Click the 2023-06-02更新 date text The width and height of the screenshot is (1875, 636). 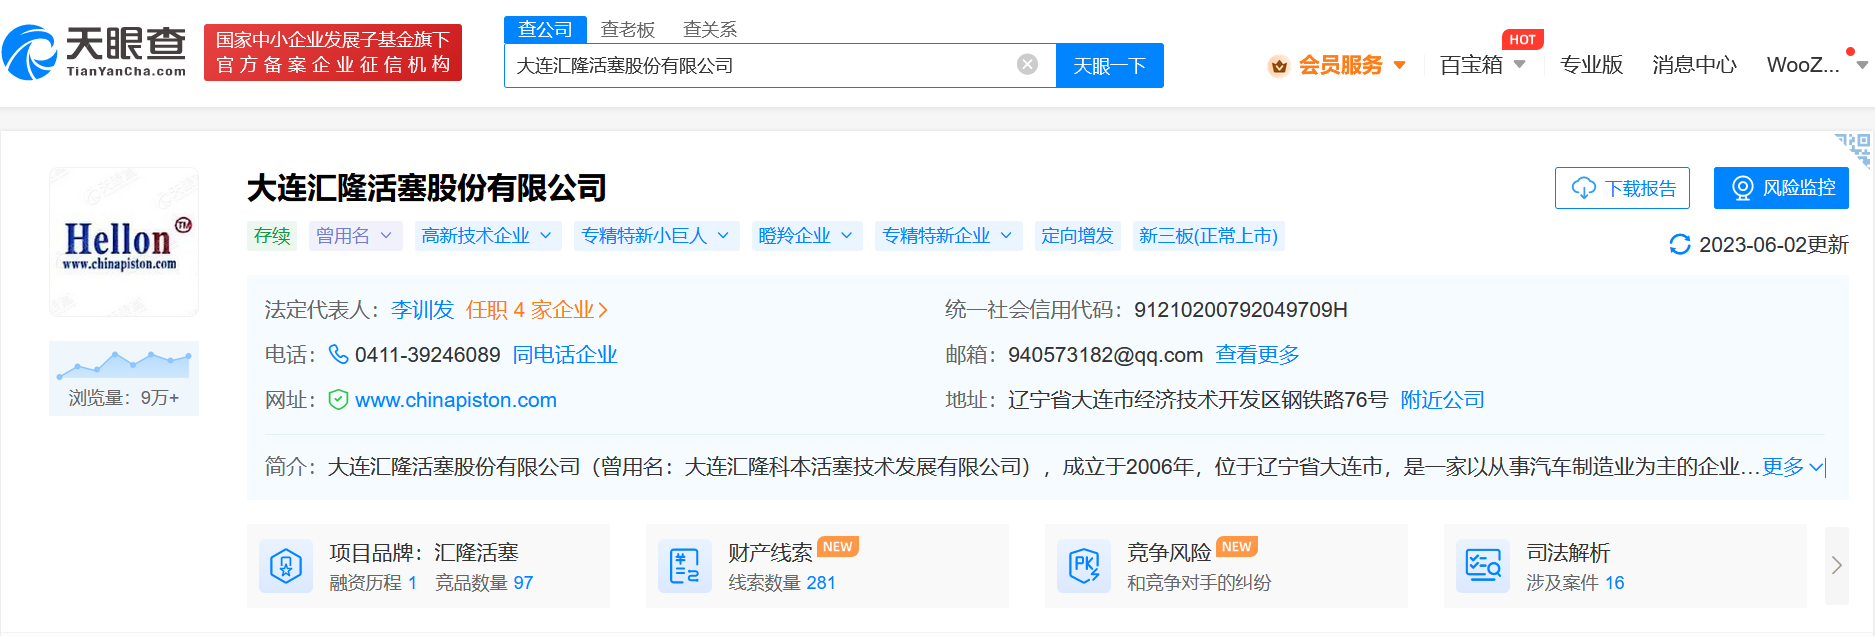(1774, 245)
